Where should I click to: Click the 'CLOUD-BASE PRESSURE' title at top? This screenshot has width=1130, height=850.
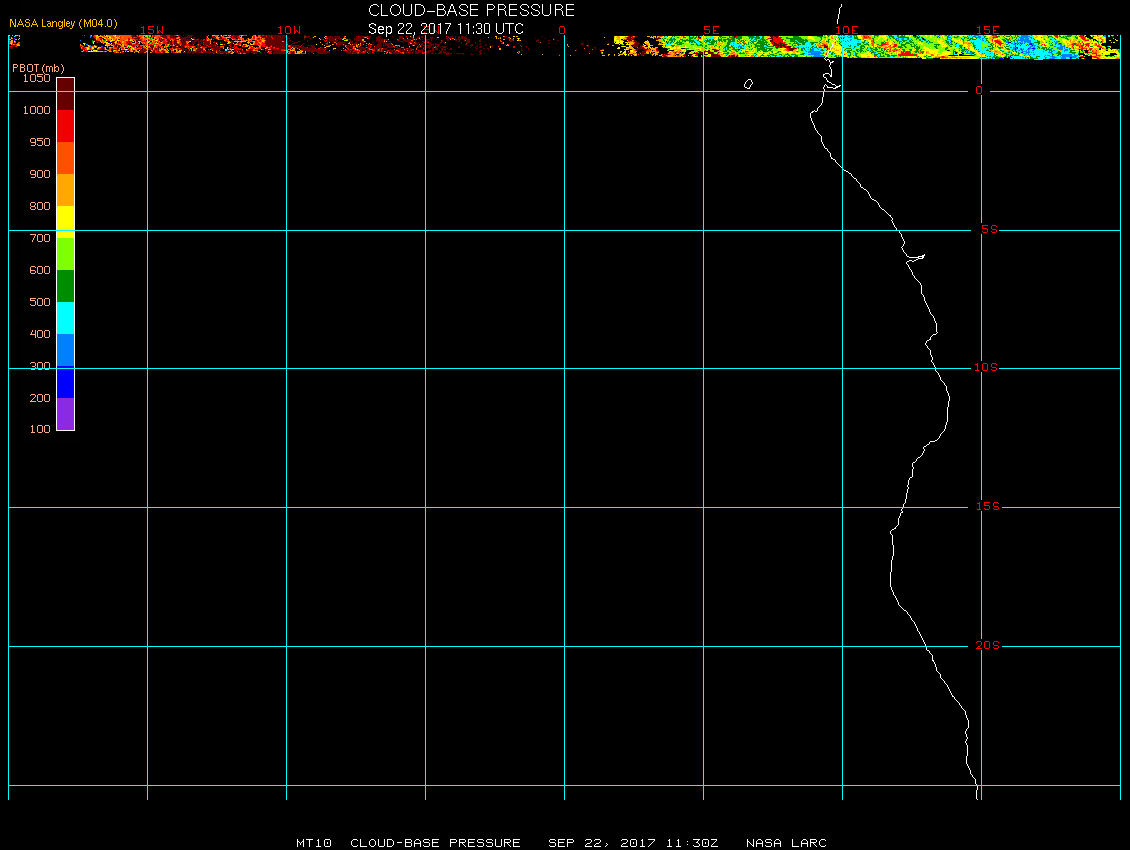click(471, 10)
